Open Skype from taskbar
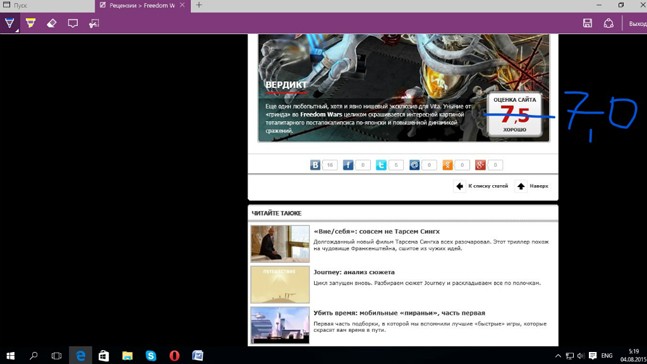The width and height of the screenshot is (647, 364). (151, 355)
